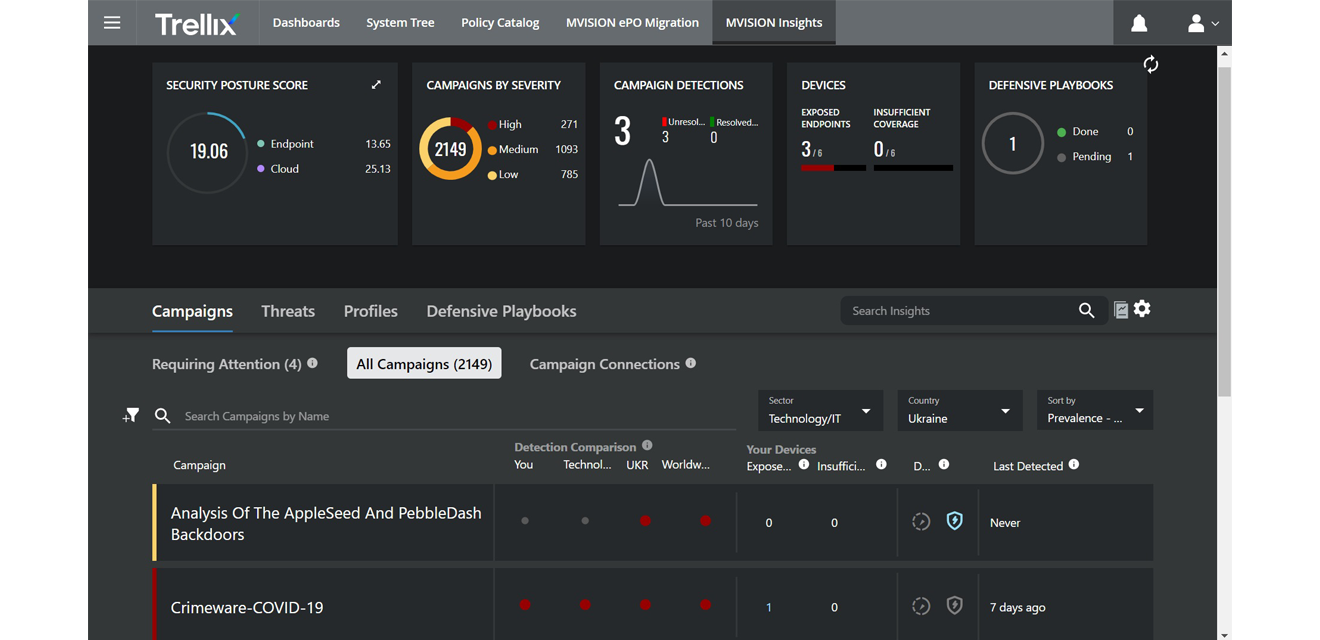
Task: View Campaign Connections
Action: point(605,364)
